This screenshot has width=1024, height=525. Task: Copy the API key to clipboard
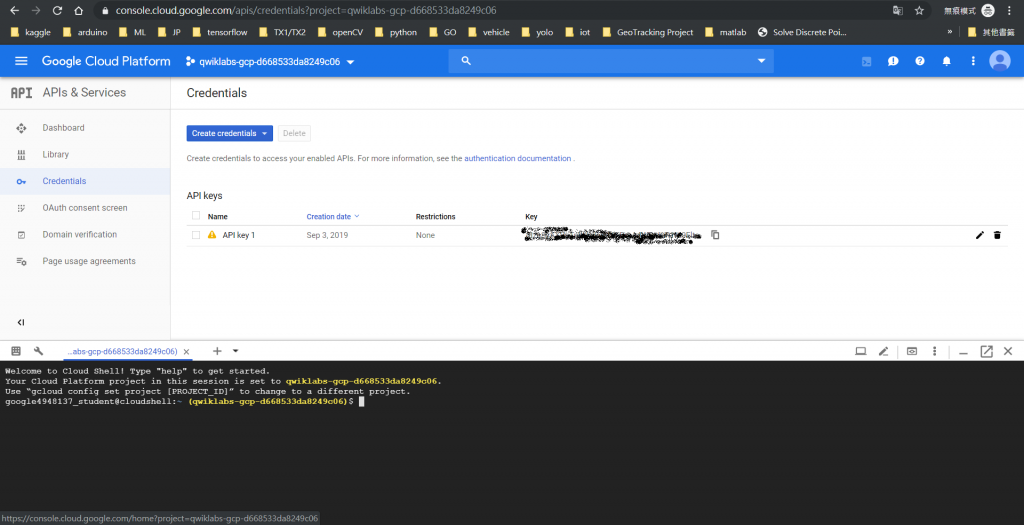pyautogui.click(x=715, y=234)
